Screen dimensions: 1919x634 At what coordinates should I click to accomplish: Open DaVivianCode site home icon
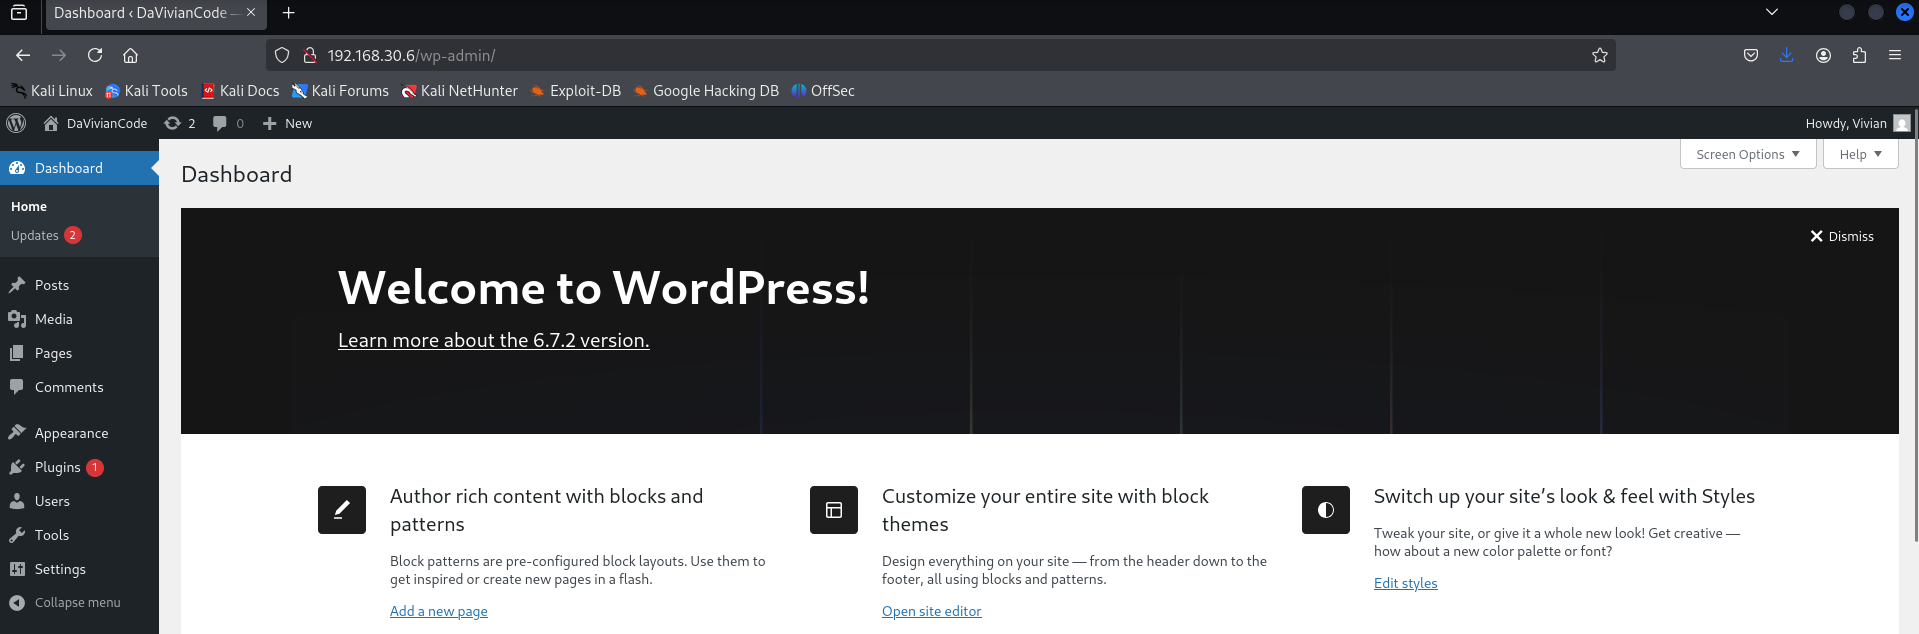point(51,123)
